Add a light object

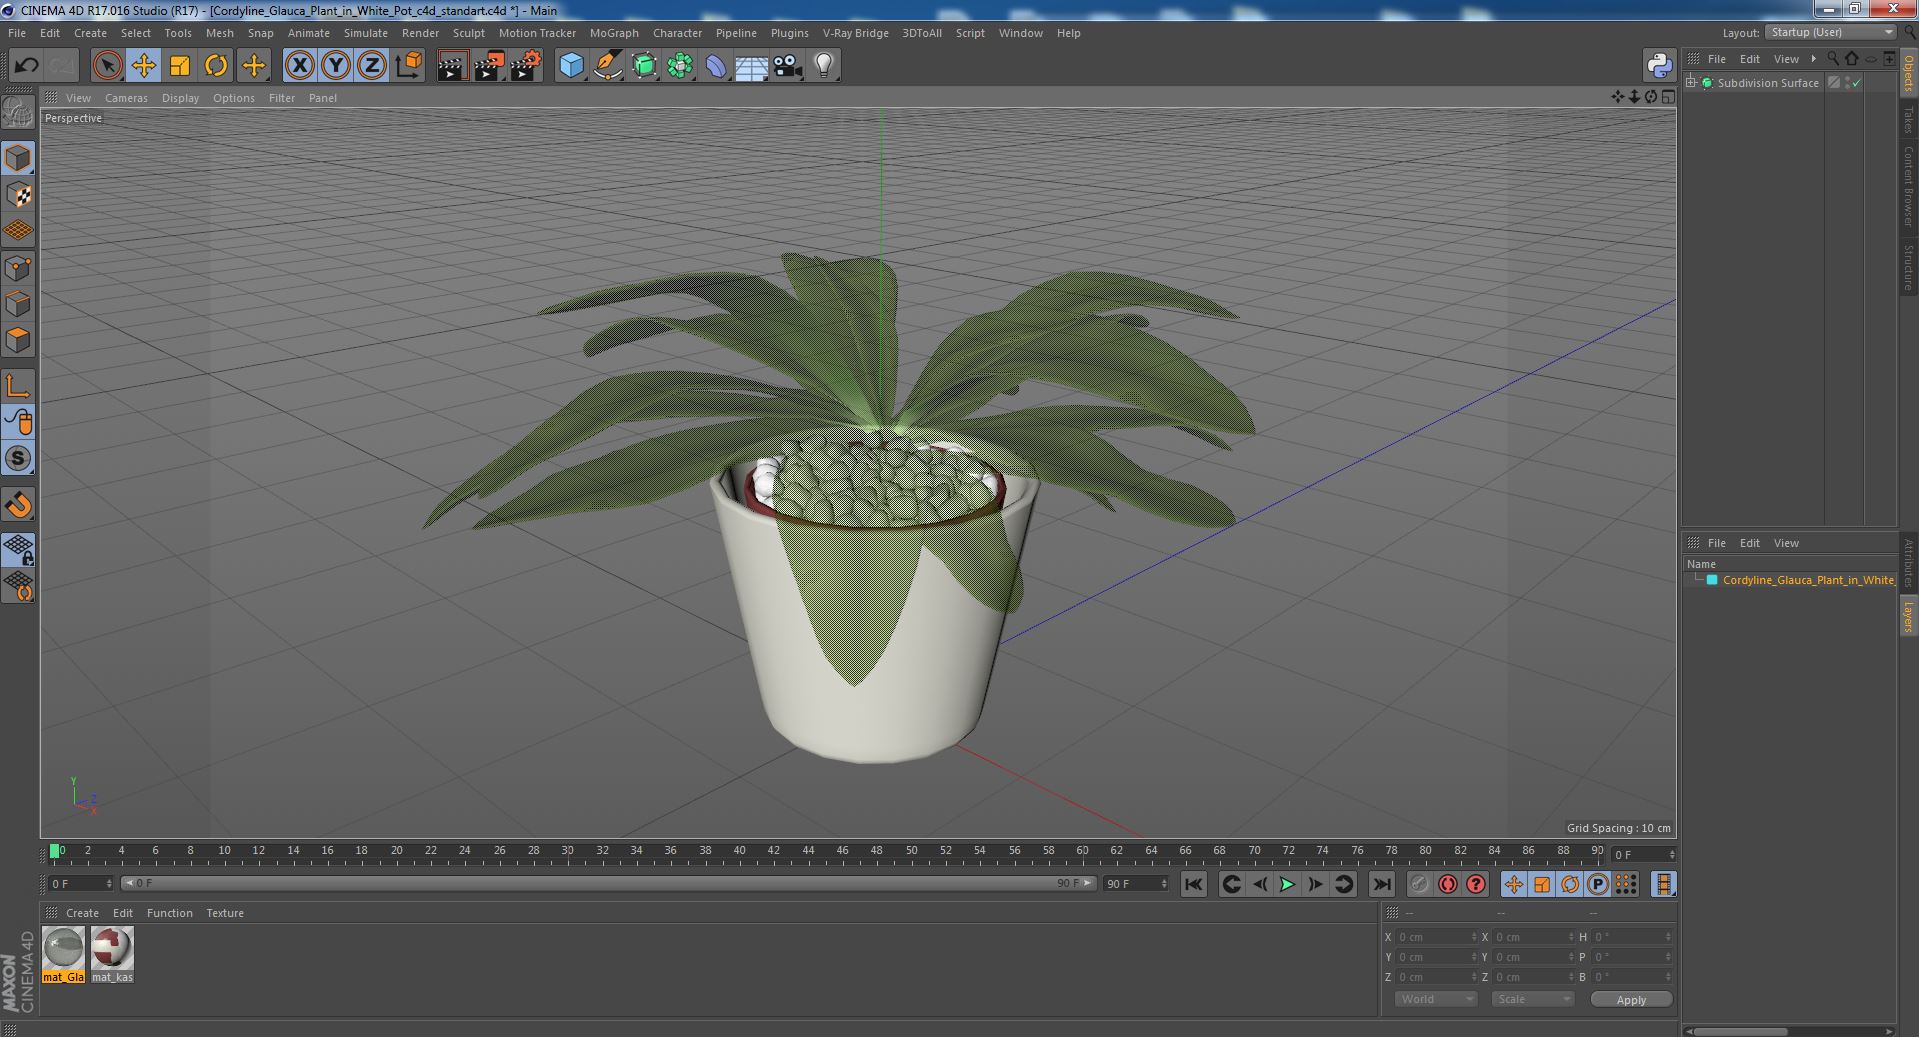823,66
